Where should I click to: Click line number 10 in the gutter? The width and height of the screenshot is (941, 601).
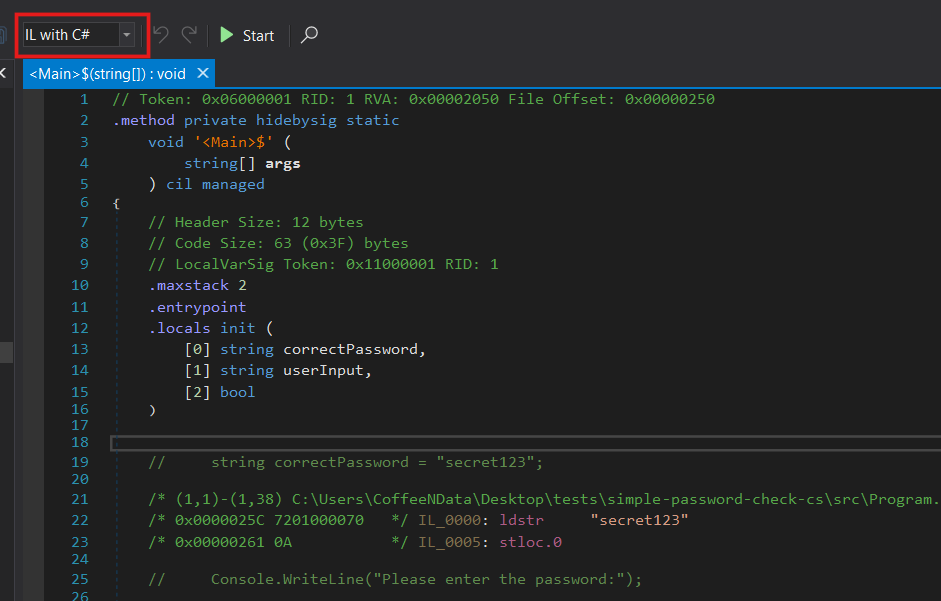(80, 285)
